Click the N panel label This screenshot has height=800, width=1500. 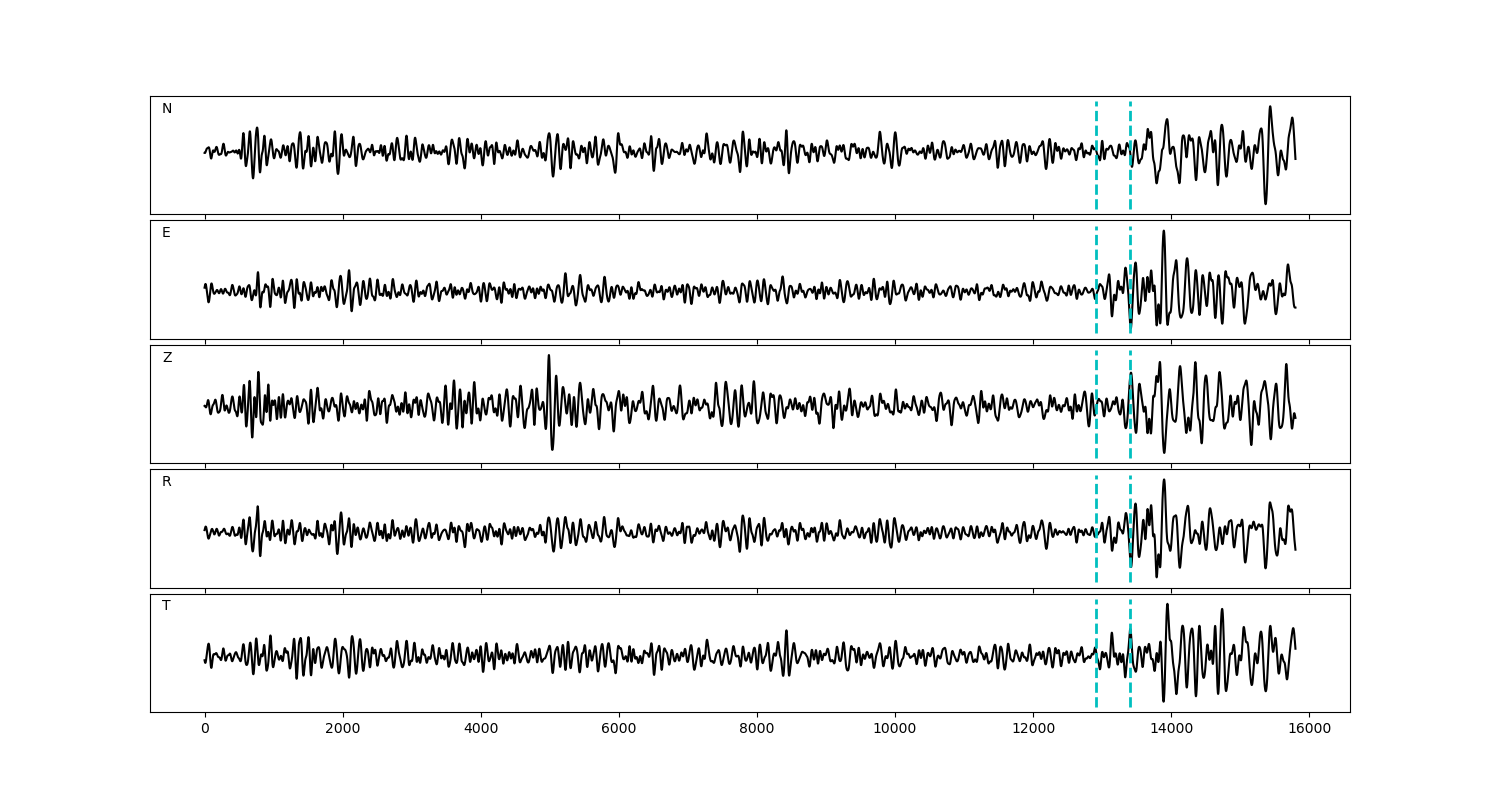(167, 109)
